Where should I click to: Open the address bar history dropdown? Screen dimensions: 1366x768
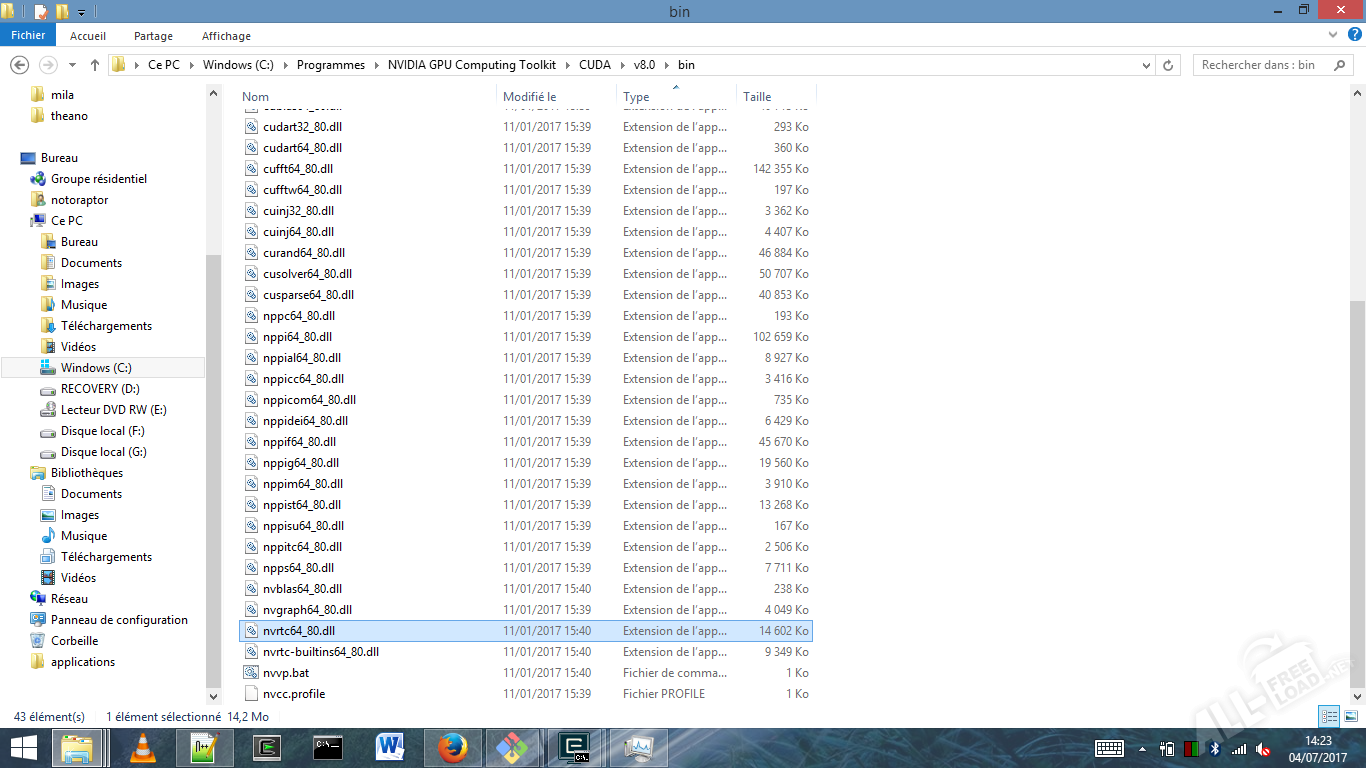[1146, 65]
